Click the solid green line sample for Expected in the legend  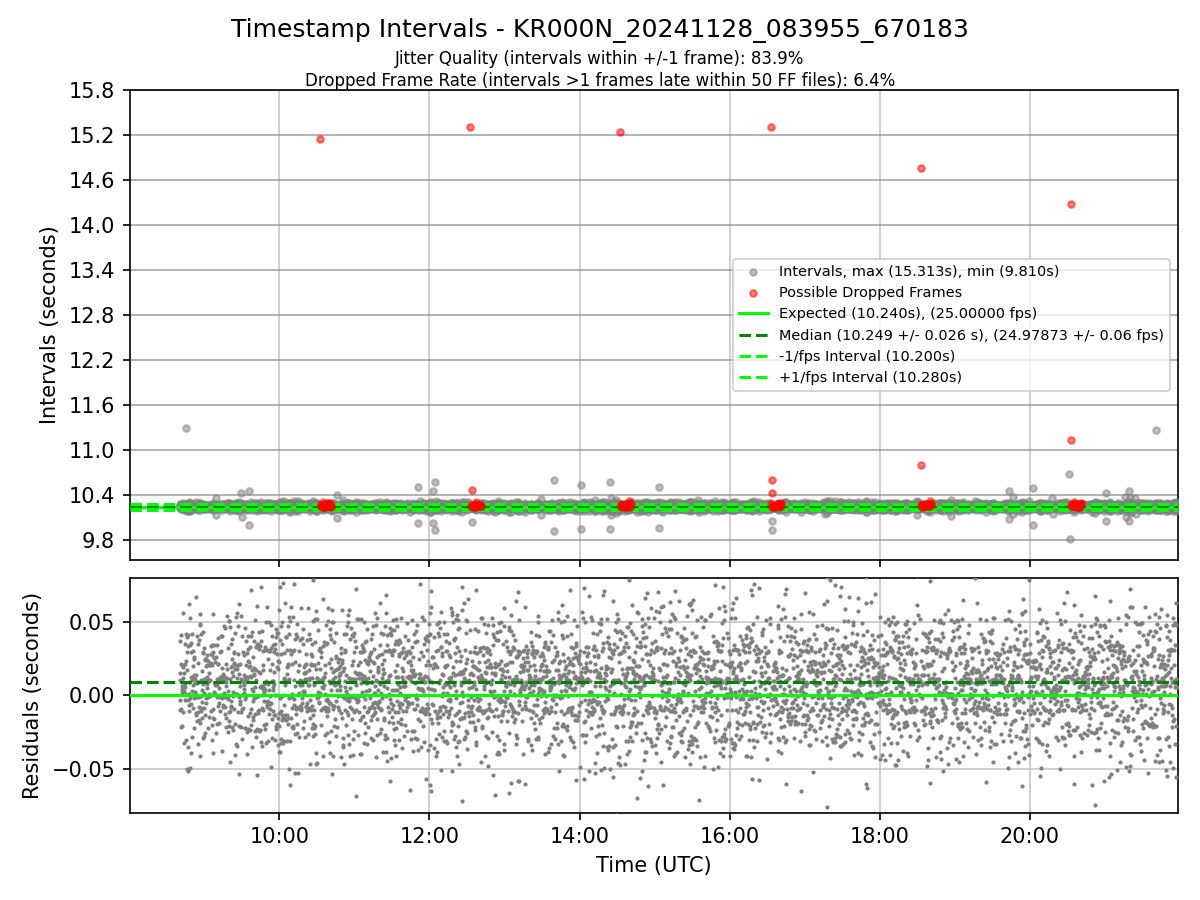click(754, 314)
